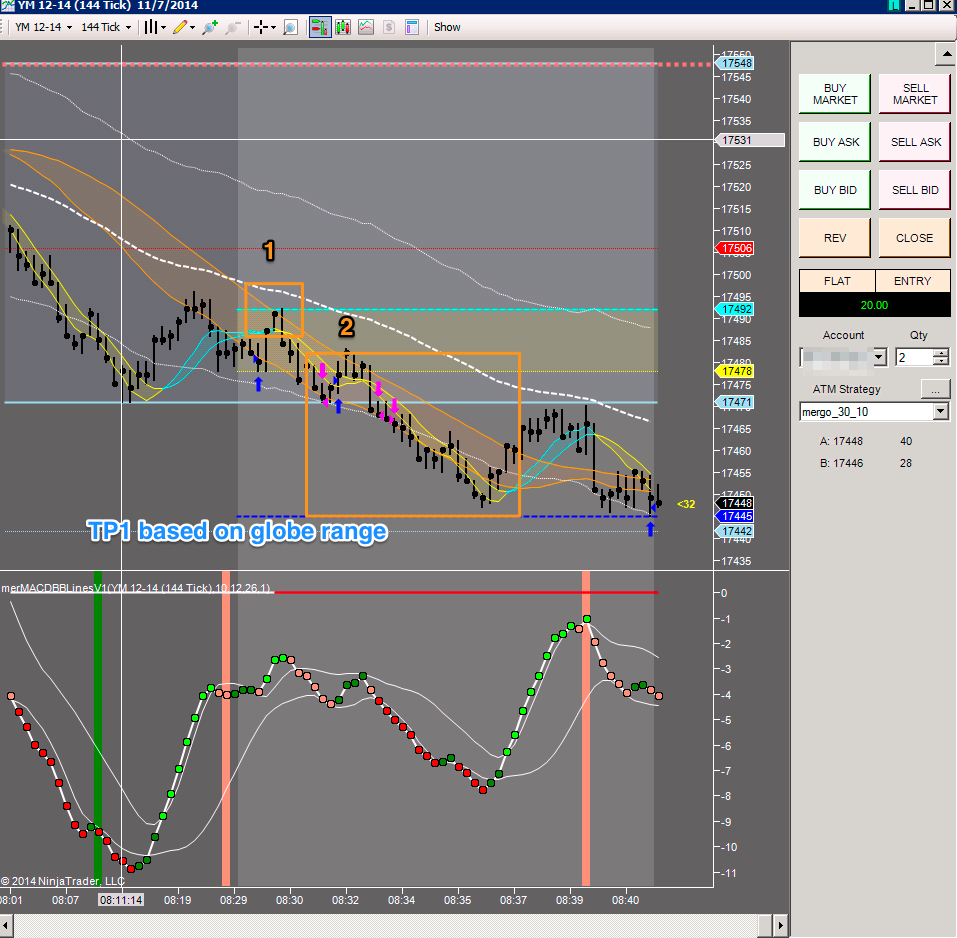The image size is (957, 938).
Task: Click the zoom out magnifier icon
Action: point(233,27)
